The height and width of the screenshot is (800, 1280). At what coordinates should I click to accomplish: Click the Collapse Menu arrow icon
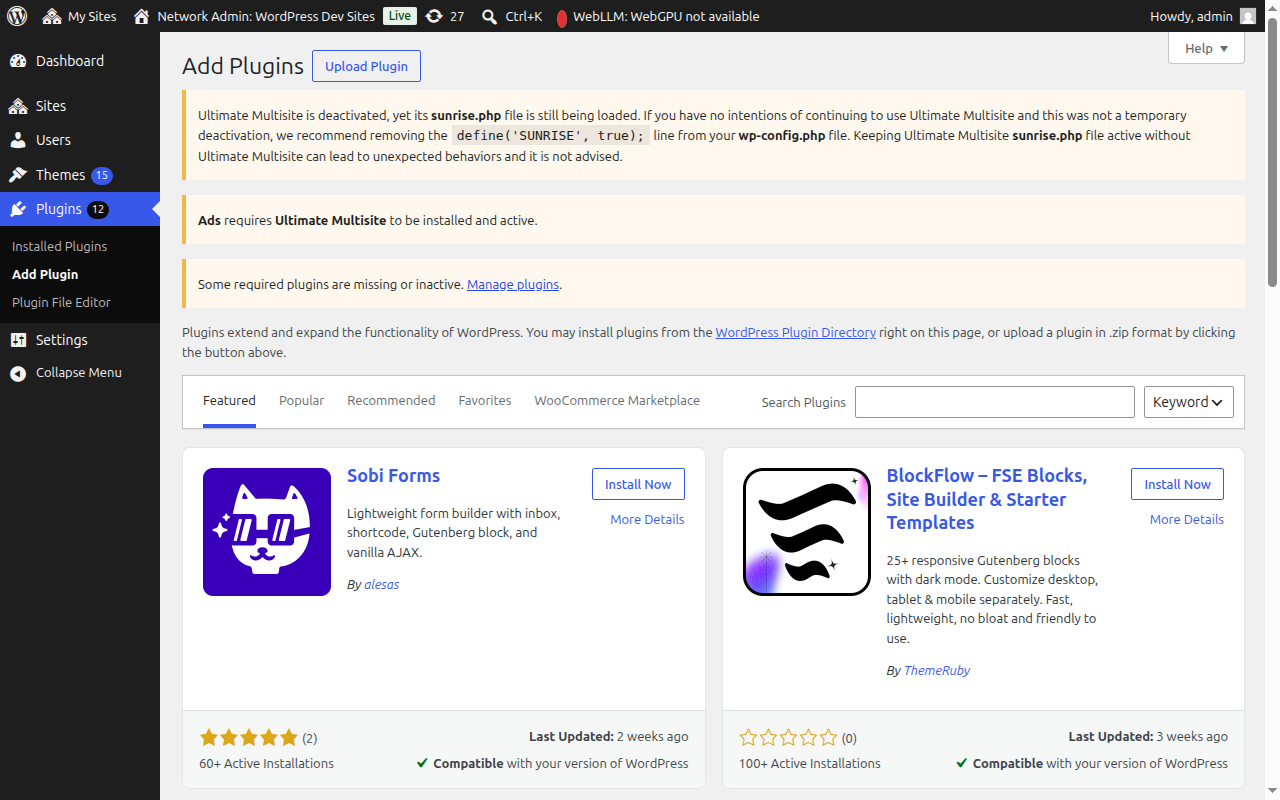pos(18,373)
